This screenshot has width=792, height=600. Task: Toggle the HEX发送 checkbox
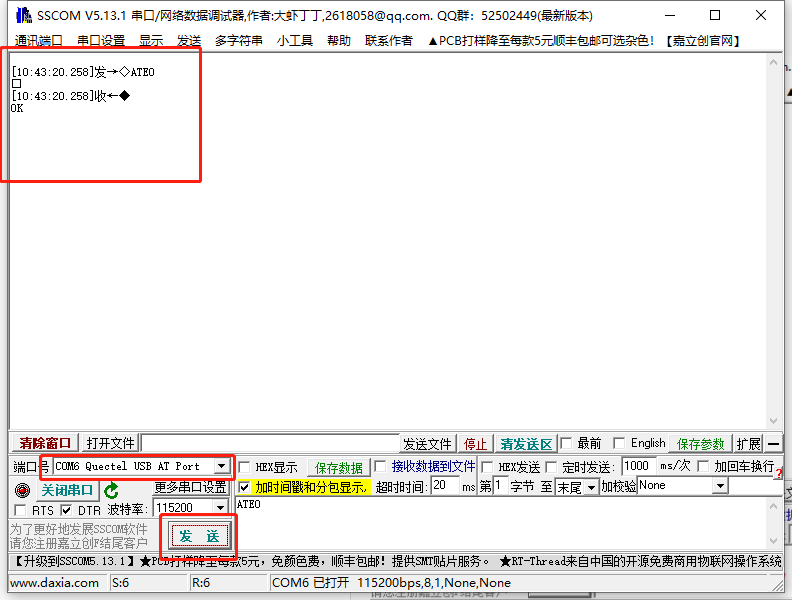pyautogui.click(x=487, y=467)
